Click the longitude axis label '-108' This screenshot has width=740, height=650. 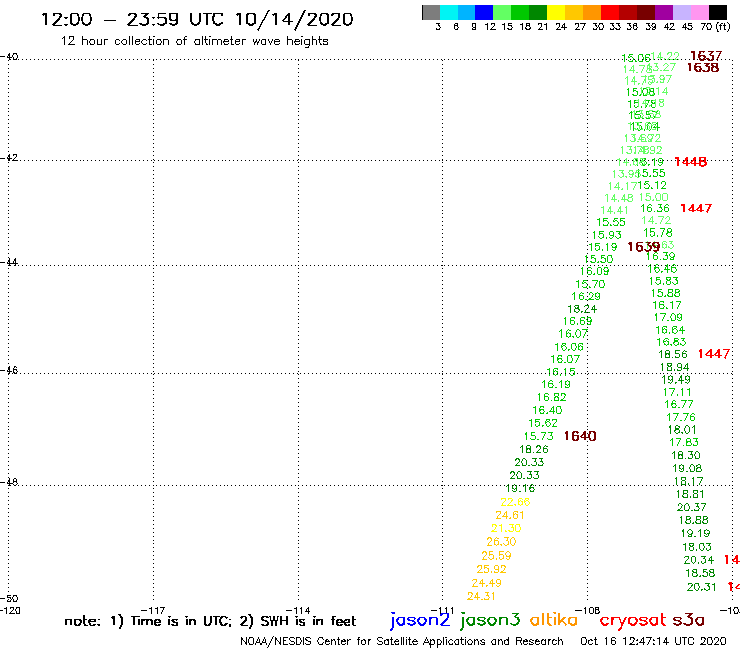(588, 611)
